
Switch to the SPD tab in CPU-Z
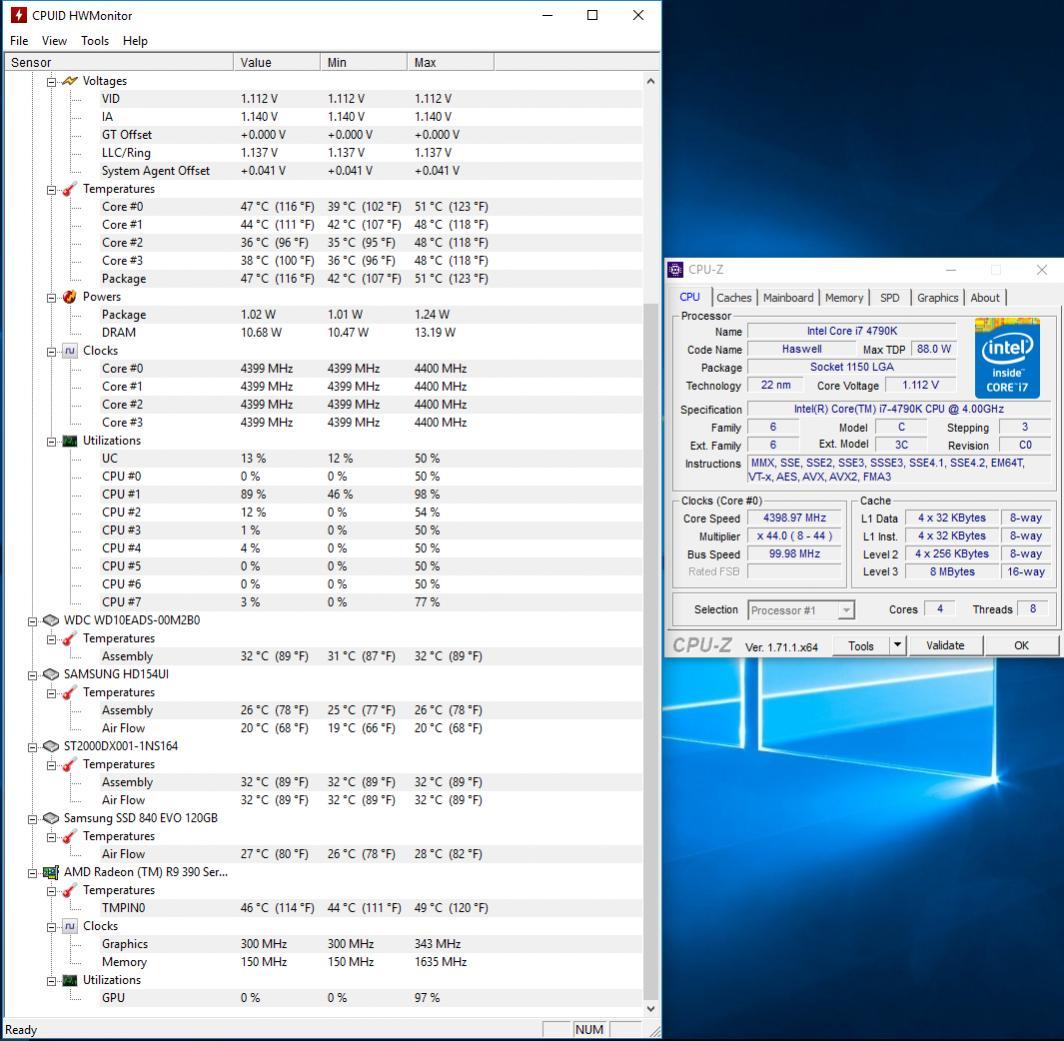(890, 297)
